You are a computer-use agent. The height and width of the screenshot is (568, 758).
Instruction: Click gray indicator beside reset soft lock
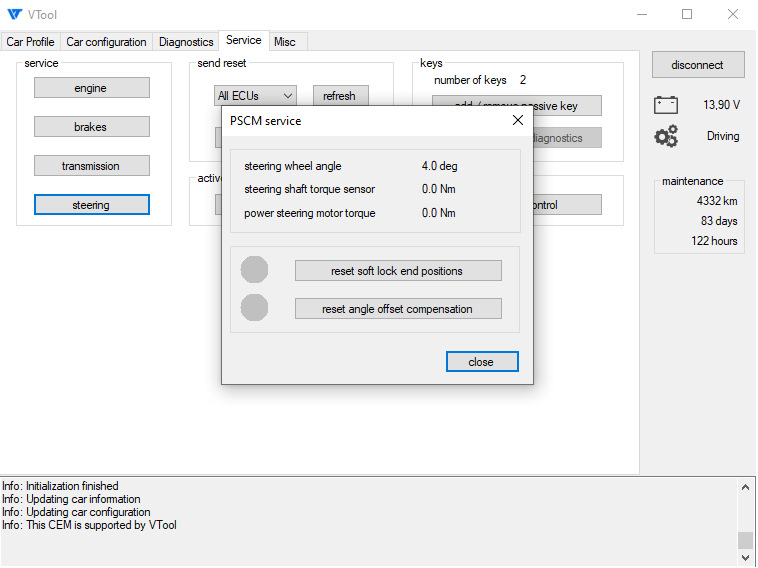point(255,270)
